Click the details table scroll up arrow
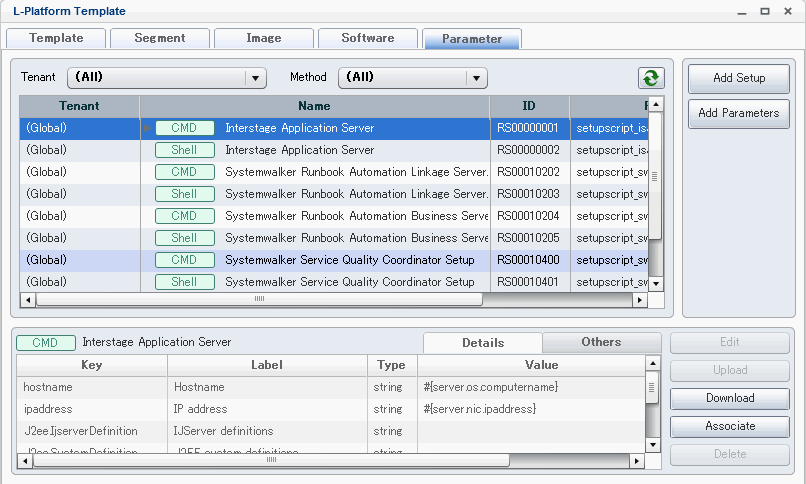The image size is (806, 484). click(x=652, y=363)
